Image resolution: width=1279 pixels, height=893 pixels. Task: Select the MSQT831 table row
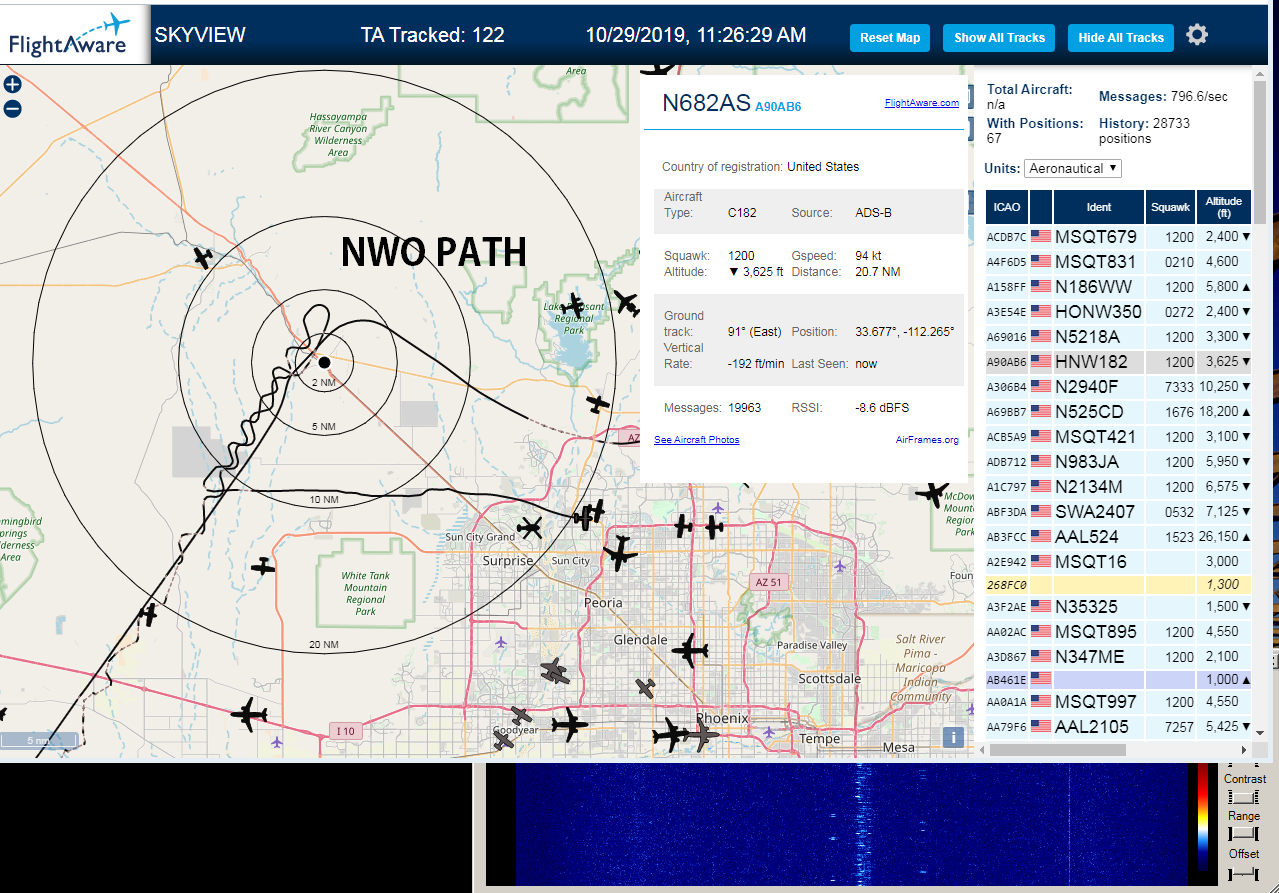point(1118,262)
